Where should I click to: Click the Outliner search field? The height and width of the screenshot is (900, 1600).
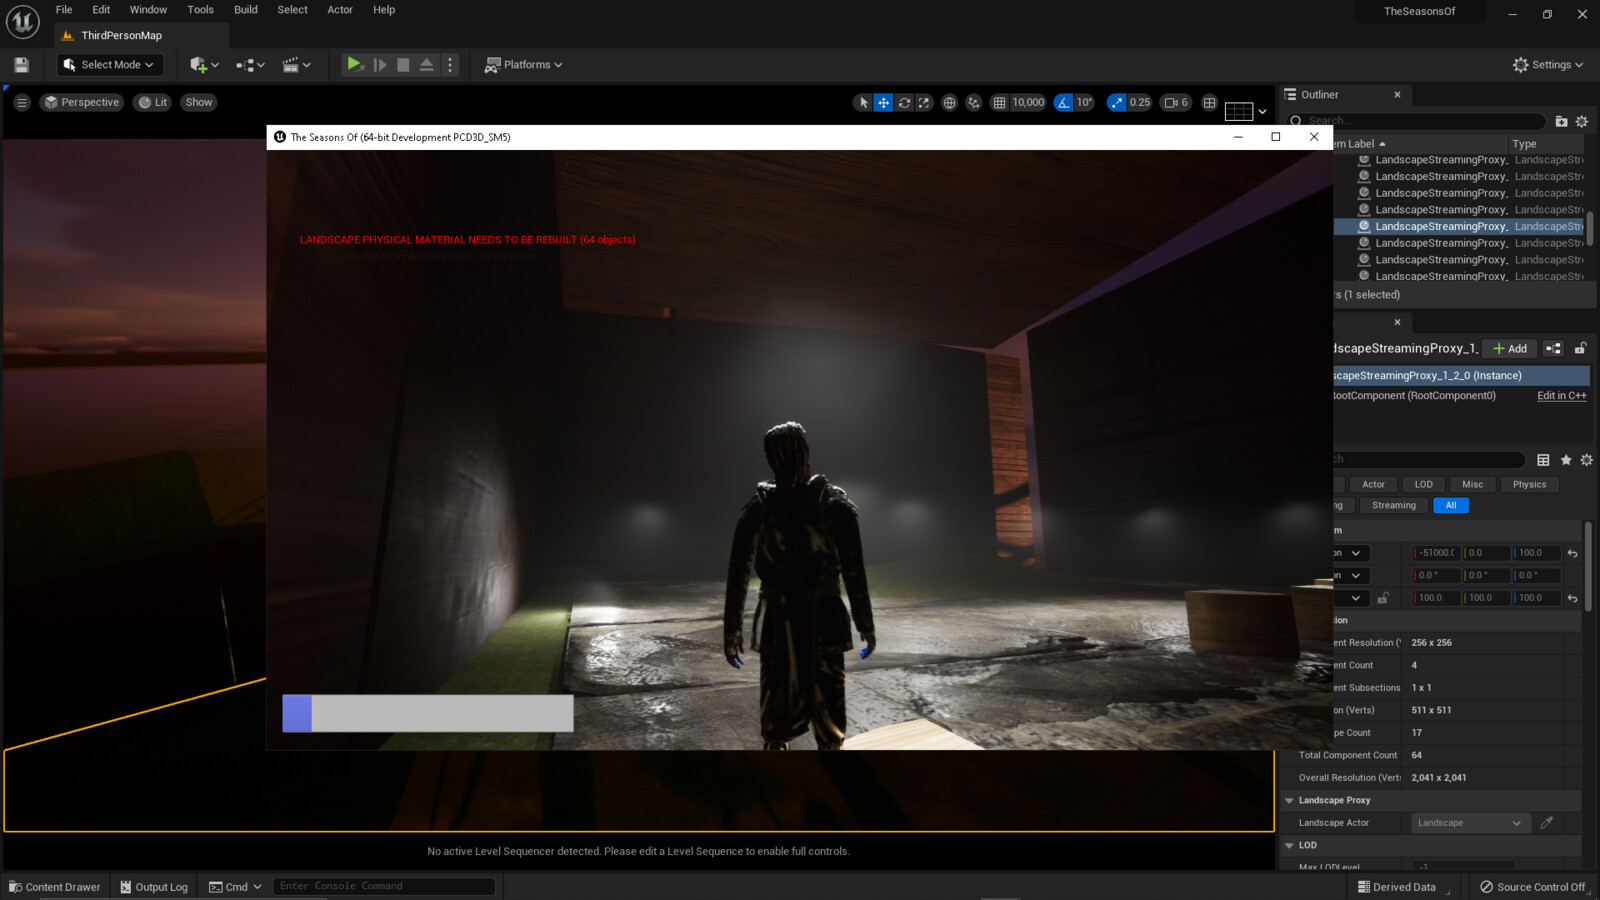1416,121
